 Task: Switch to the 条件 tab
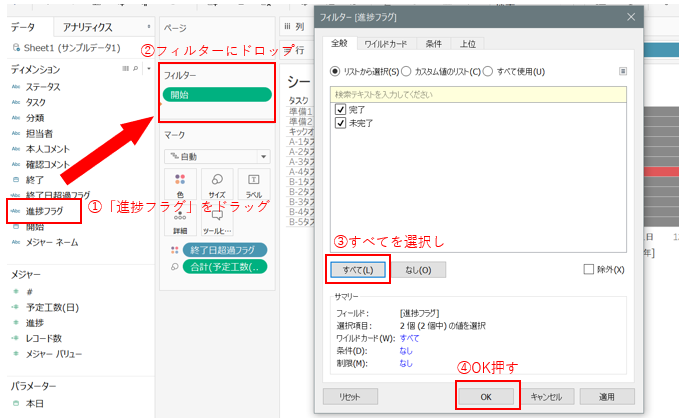point(433,44)
